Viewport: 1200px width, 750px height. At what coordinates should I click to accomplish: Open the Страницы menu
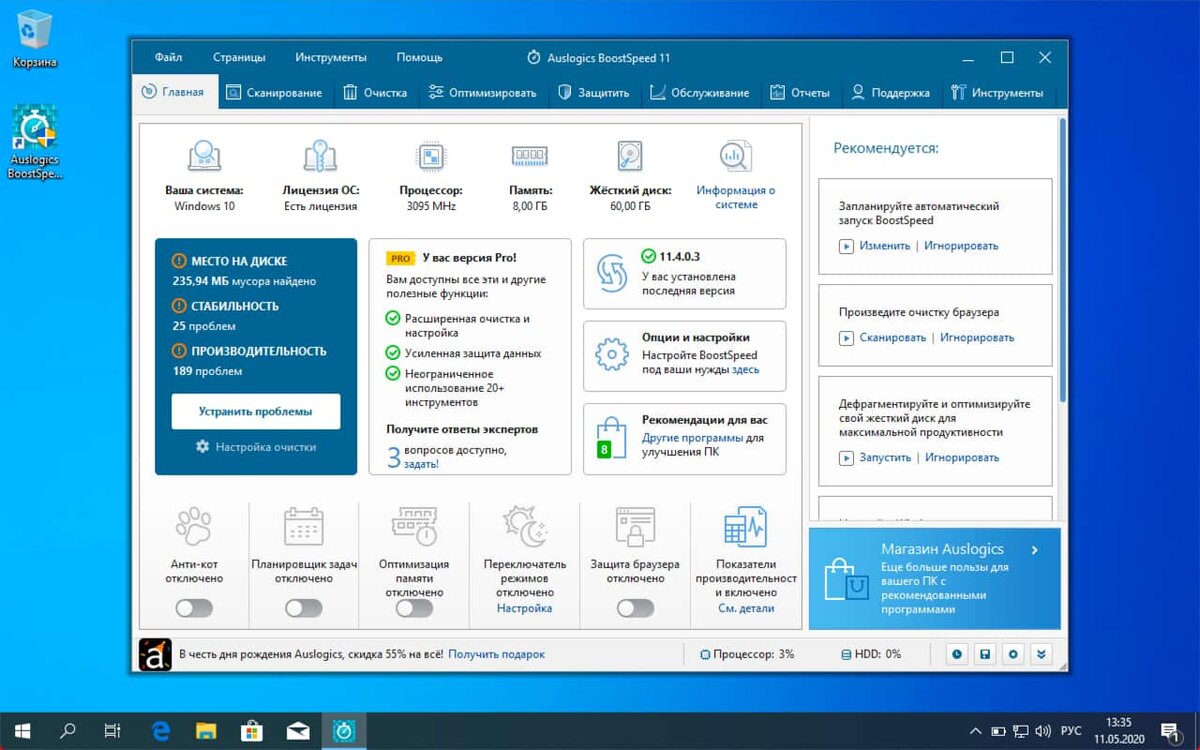coord(239,57)
